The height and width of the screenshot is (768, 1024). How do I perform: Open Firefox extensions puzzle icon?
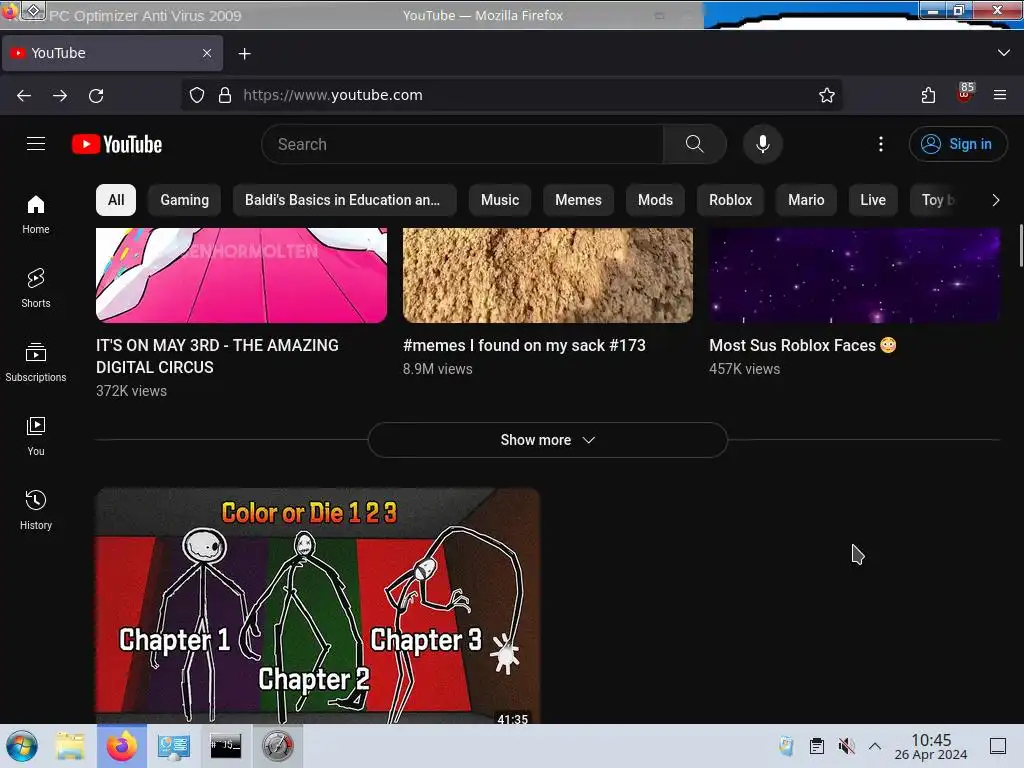[x=928, y=95]
